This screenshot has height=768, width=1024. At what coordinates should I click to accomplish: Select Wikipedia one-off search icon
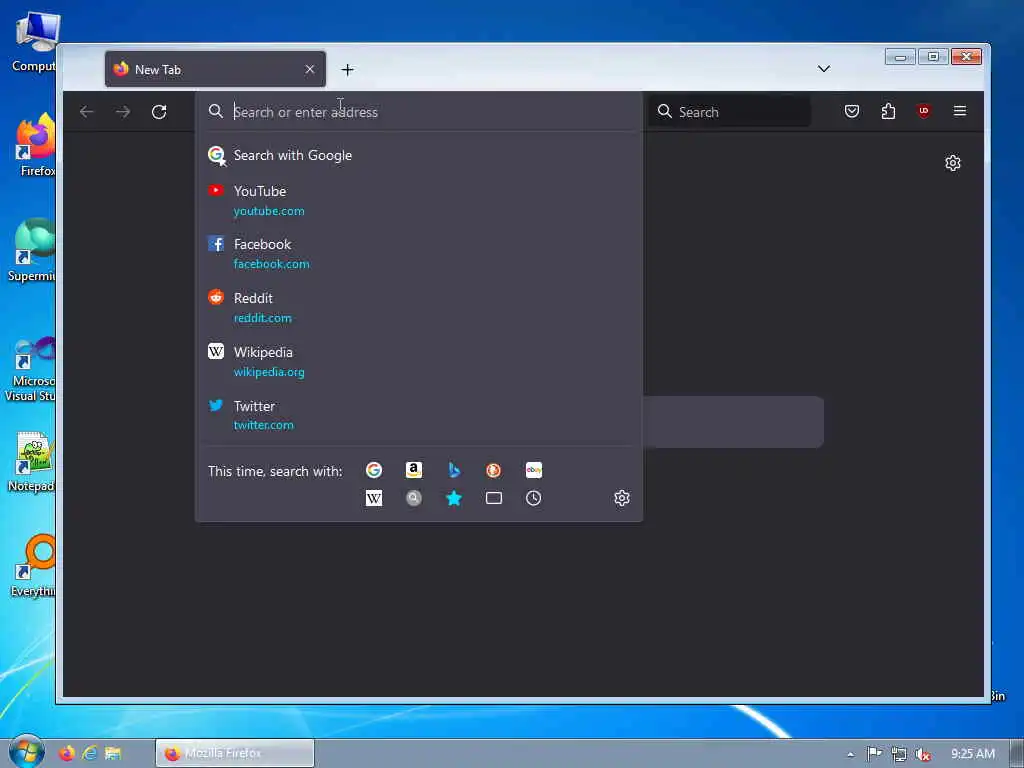tap(374, 498)
